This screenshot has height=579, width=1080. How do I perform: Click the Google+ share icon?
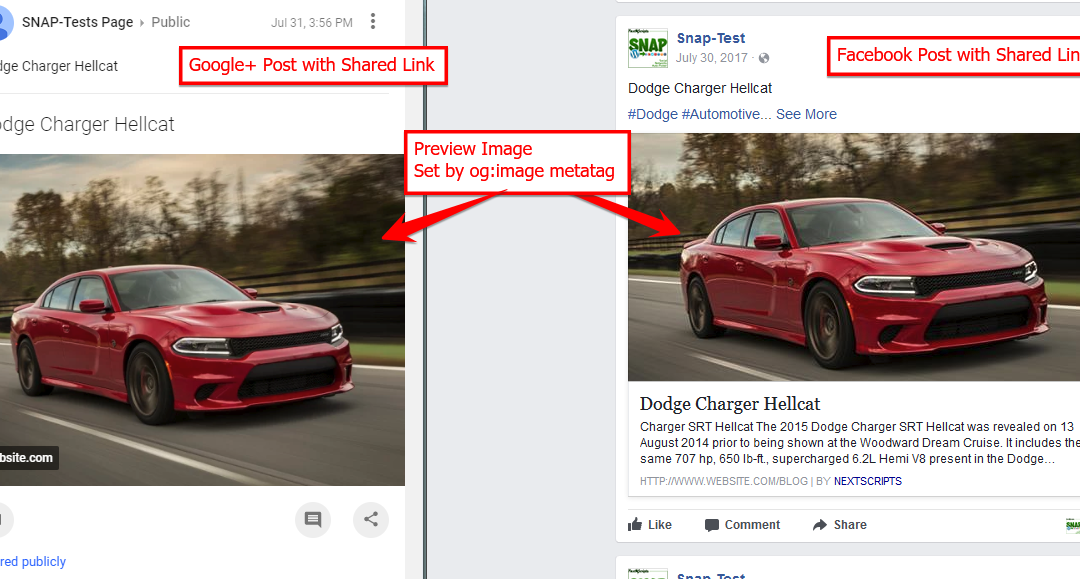pos(371,519)
